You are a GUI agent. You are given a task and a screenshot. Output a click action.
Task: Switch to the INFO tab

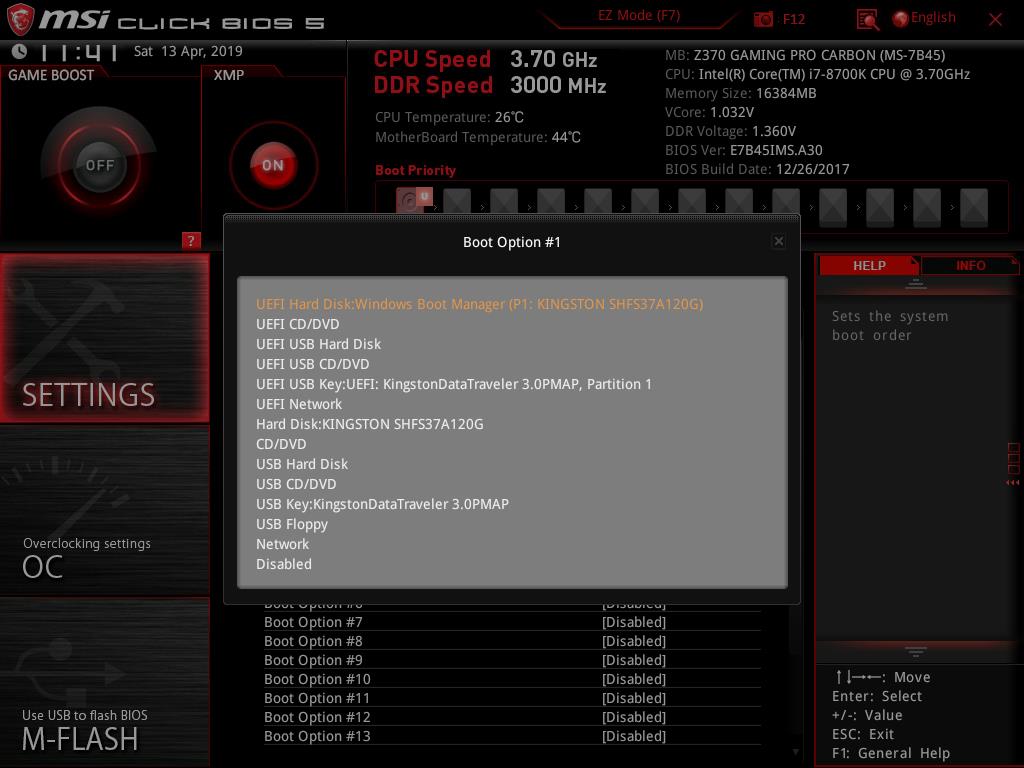click(970, 266)
